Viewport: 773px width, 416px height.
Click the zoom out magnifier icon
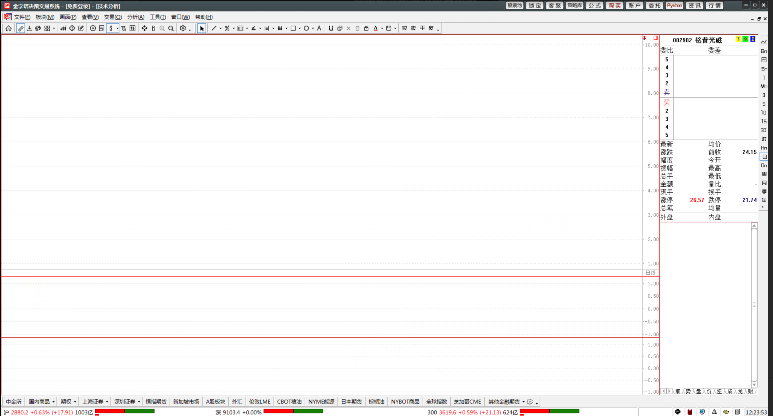162,29
